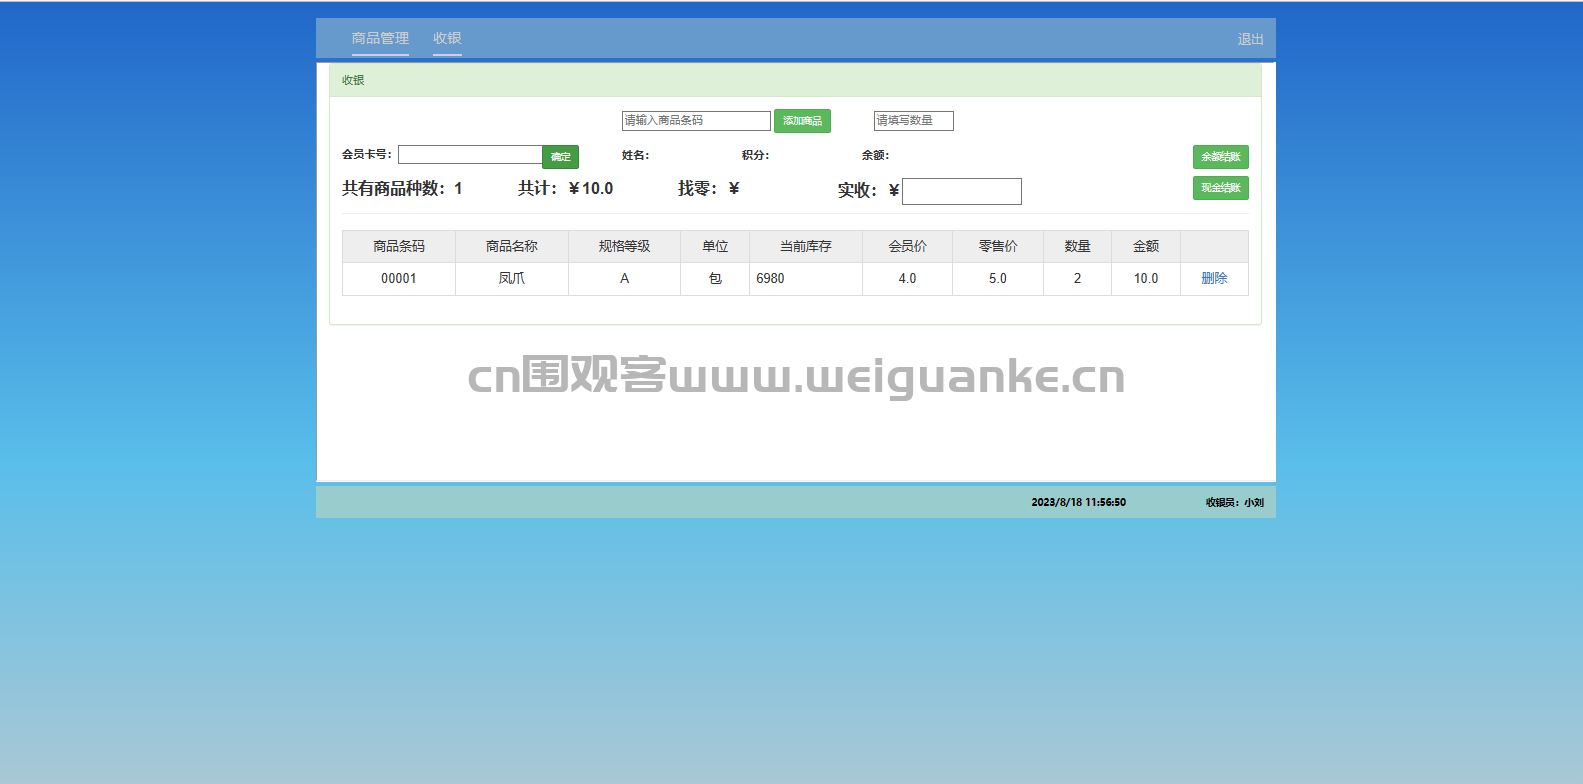Image resolution: width=1583 pixels, height=784 pixels.
Task: Click the retail price 5.0 cell
Action: pos(998,279)
